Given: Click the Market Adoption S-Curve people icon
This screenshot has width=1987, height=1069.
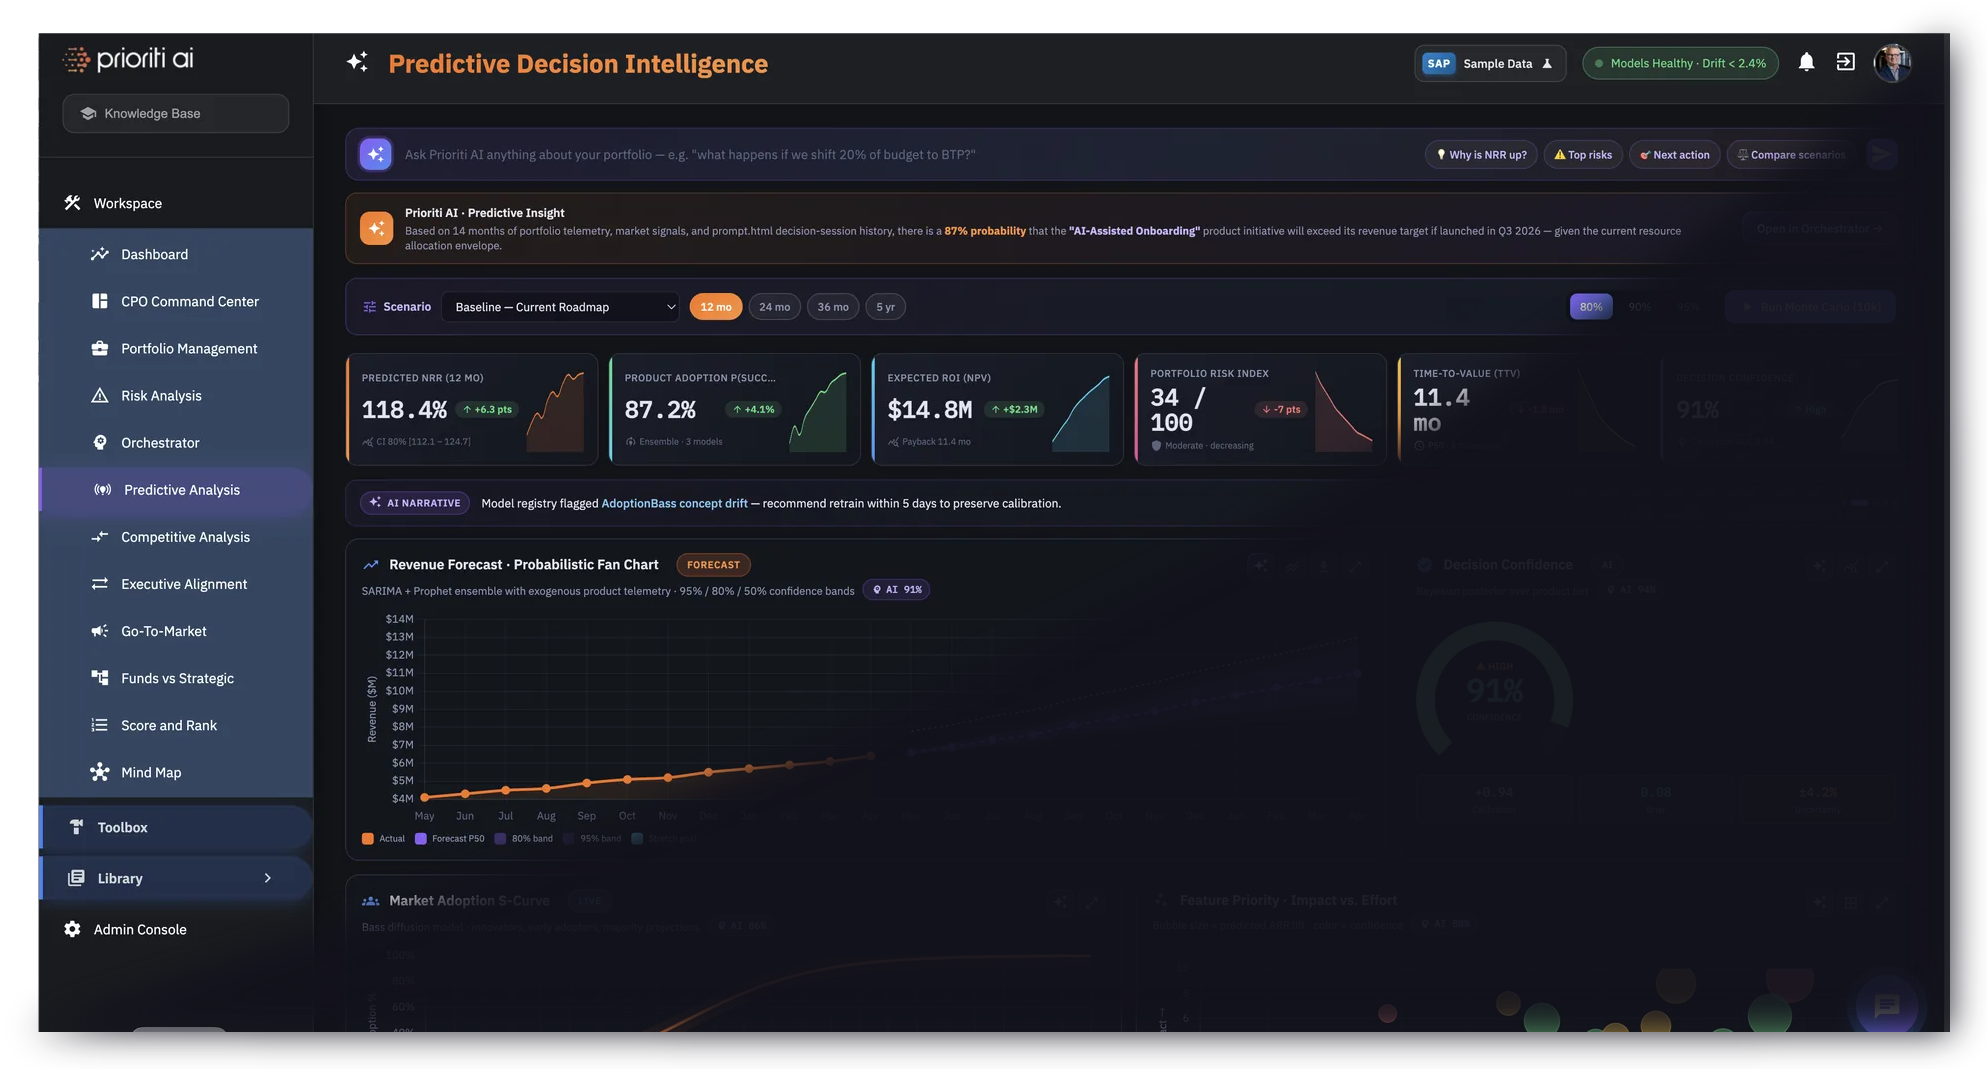Looking at the screenshot, I should click(370, 901).
